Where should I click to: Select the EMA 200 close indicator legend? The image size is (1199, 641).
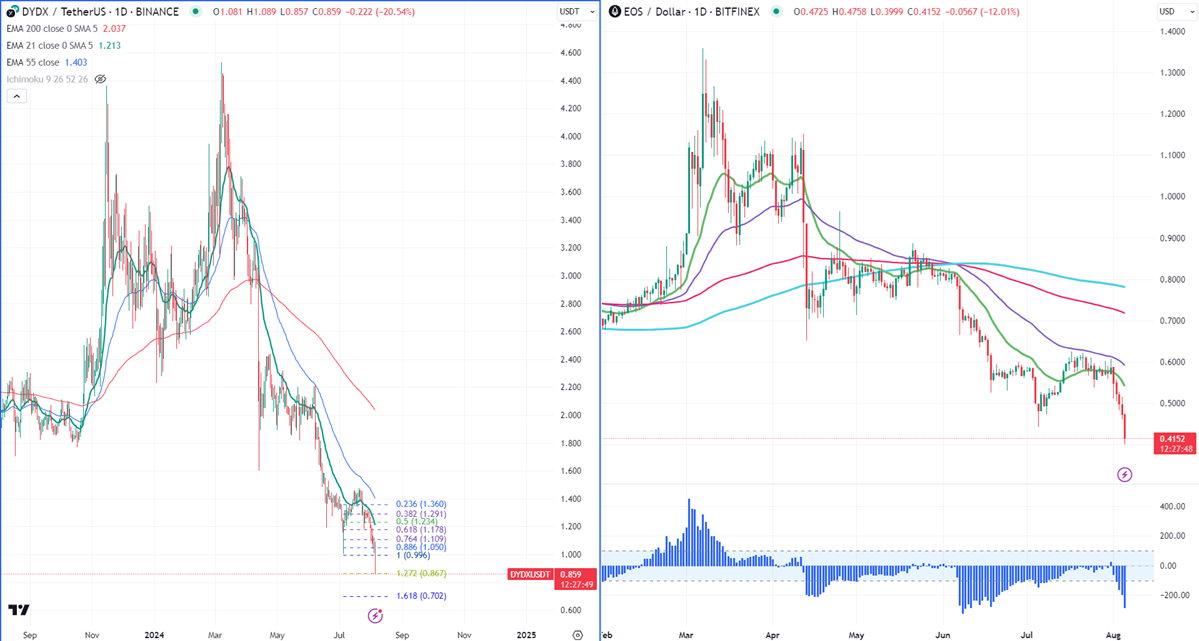54,28
